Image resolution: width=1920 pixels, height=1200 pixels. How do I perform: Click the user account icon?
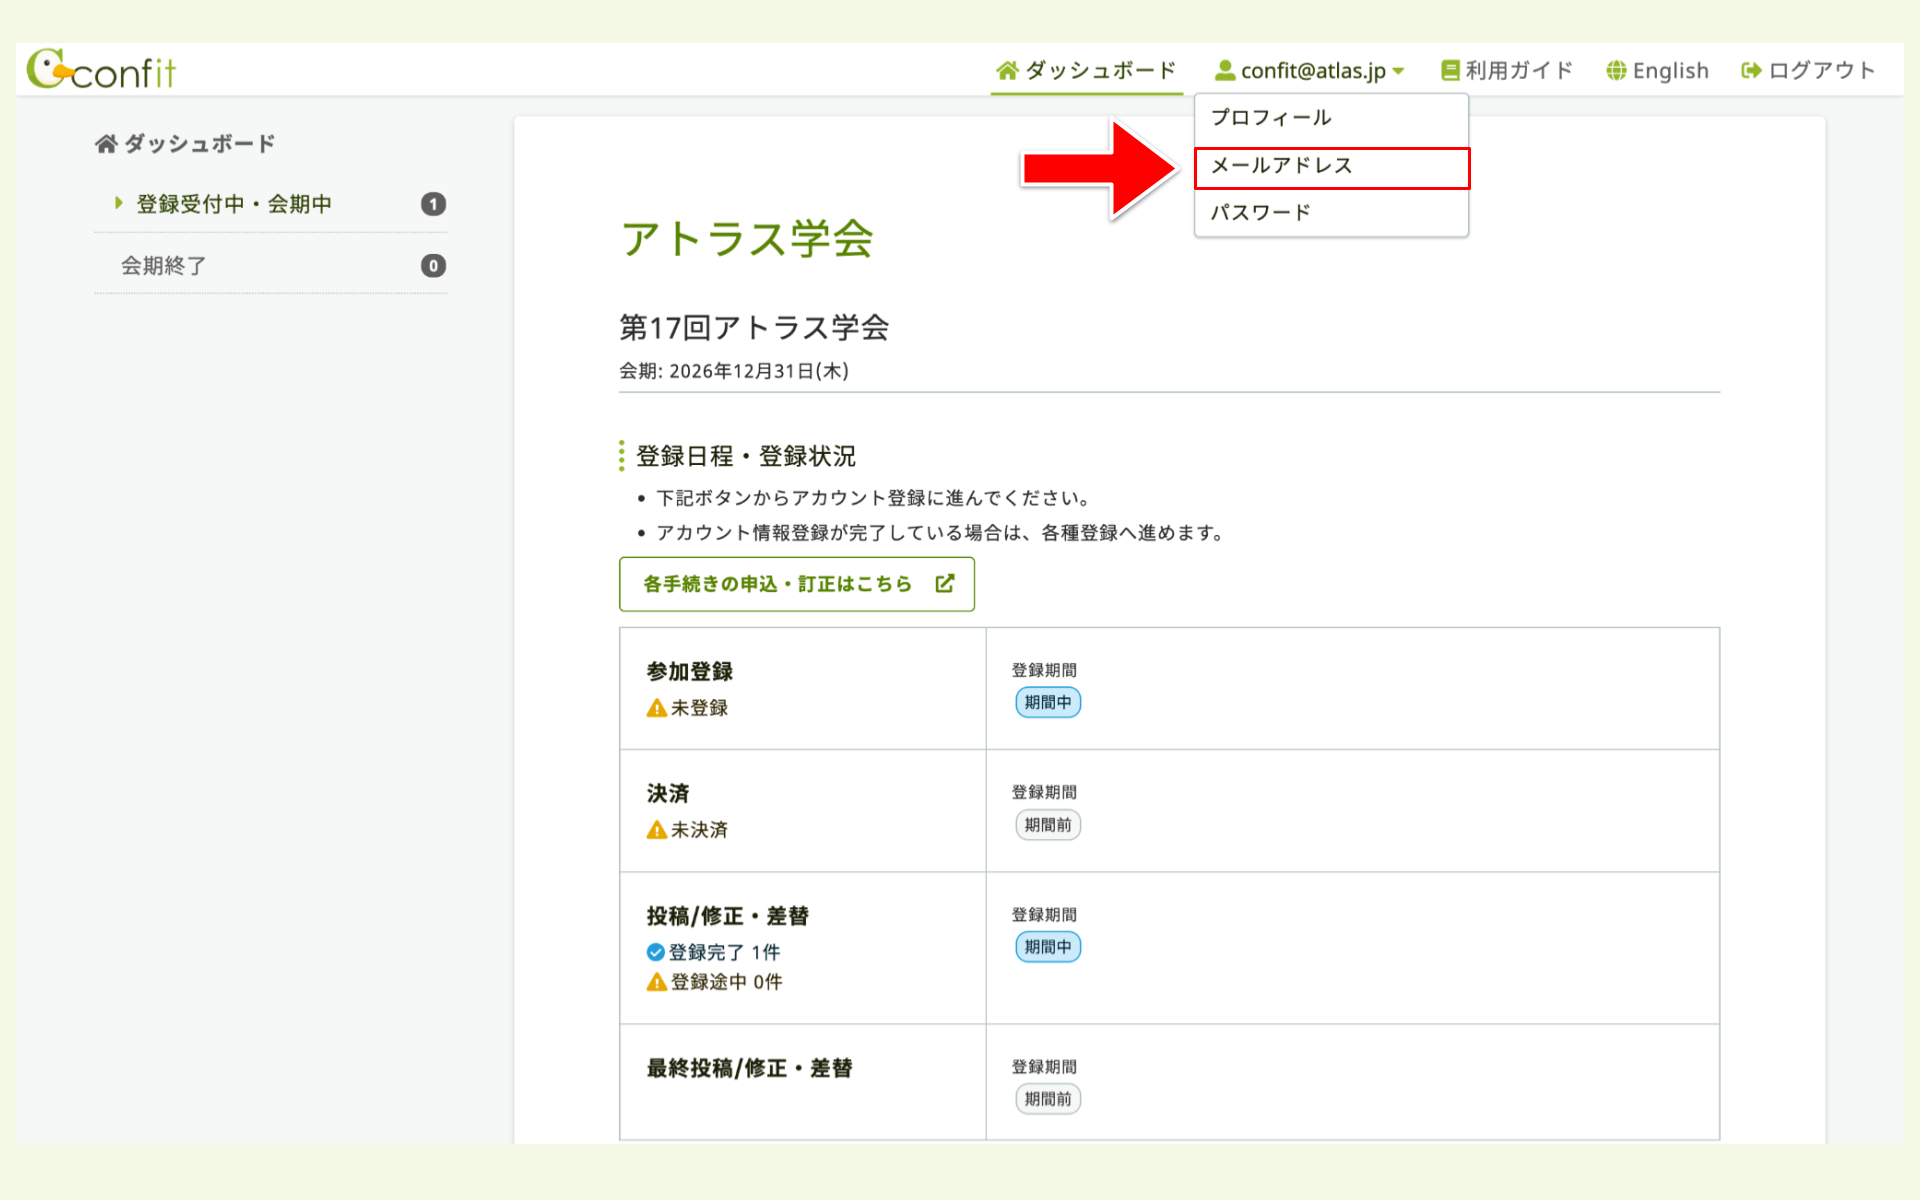tap(1224, 70)
